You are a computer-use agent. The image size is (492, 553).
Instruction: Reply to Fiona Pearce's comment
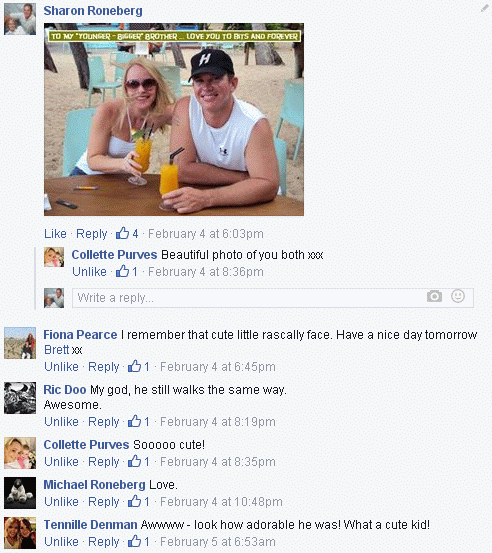coord(104,367)
